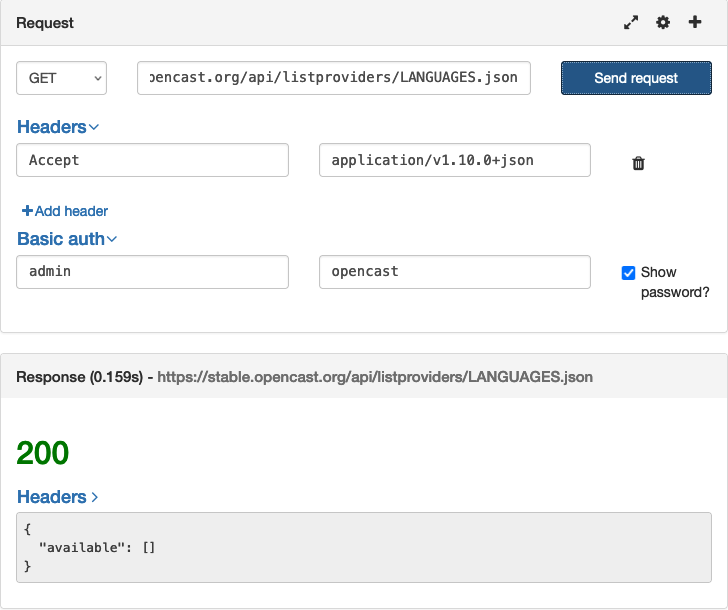
Task: Click the Send request button
Action: pyautogui.click(x=636, y=78)
